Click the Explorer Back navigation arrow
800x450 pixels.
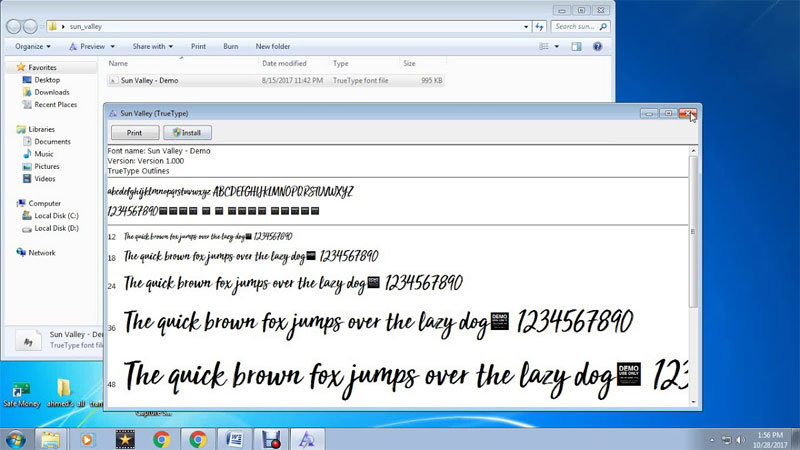point(12,25)
